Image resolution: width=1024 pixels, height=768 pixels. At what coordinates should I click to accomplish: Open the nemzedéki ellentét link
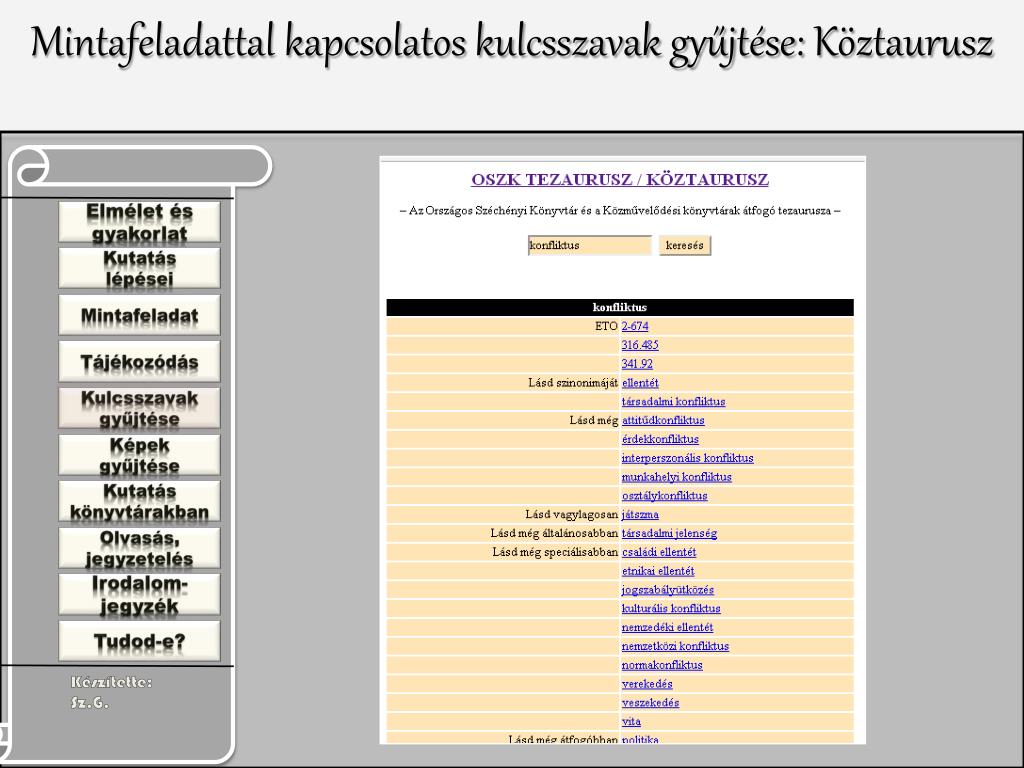667,628
